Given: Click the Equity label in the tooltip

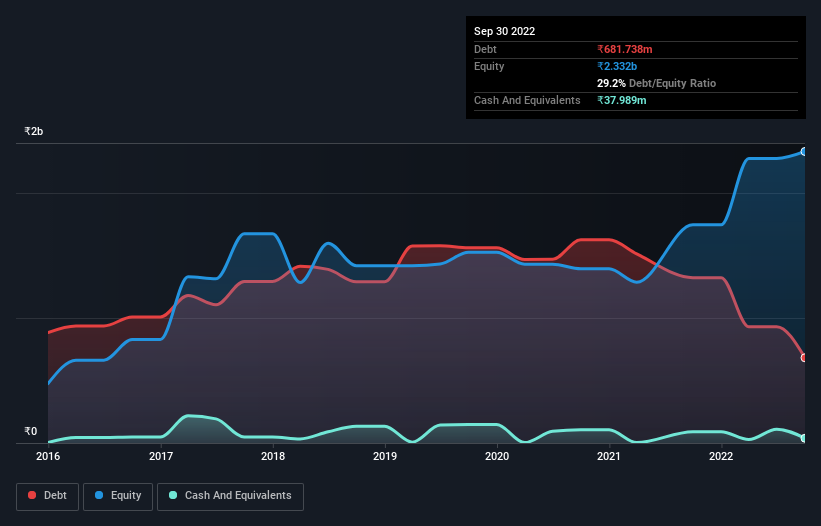Looking at the screenshot, I should pos(489,66).
